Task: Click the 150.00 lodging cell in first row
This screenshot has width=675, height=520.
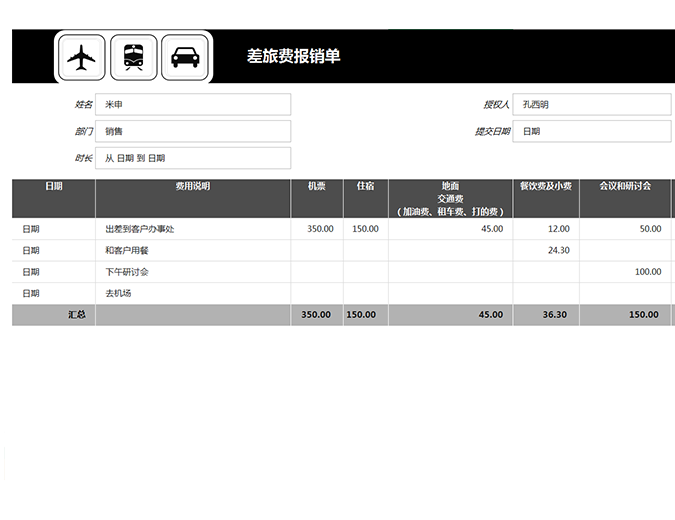Action: coord(365,229)
